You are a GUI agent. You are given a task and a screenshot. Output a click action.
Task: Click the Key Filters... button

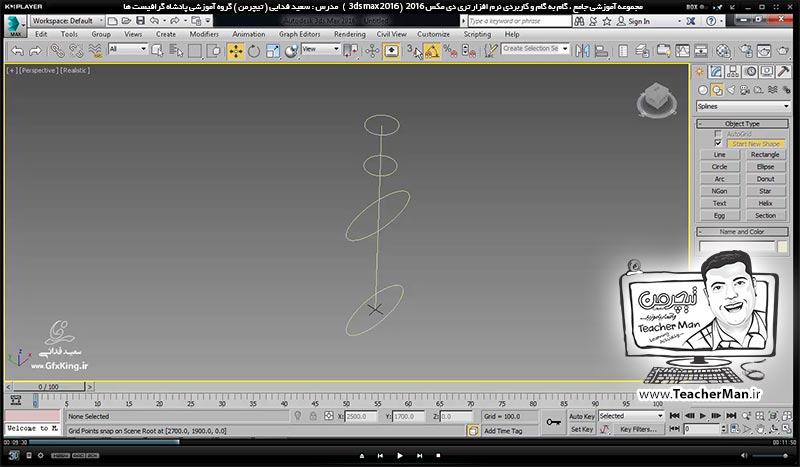tap(638, 429)
